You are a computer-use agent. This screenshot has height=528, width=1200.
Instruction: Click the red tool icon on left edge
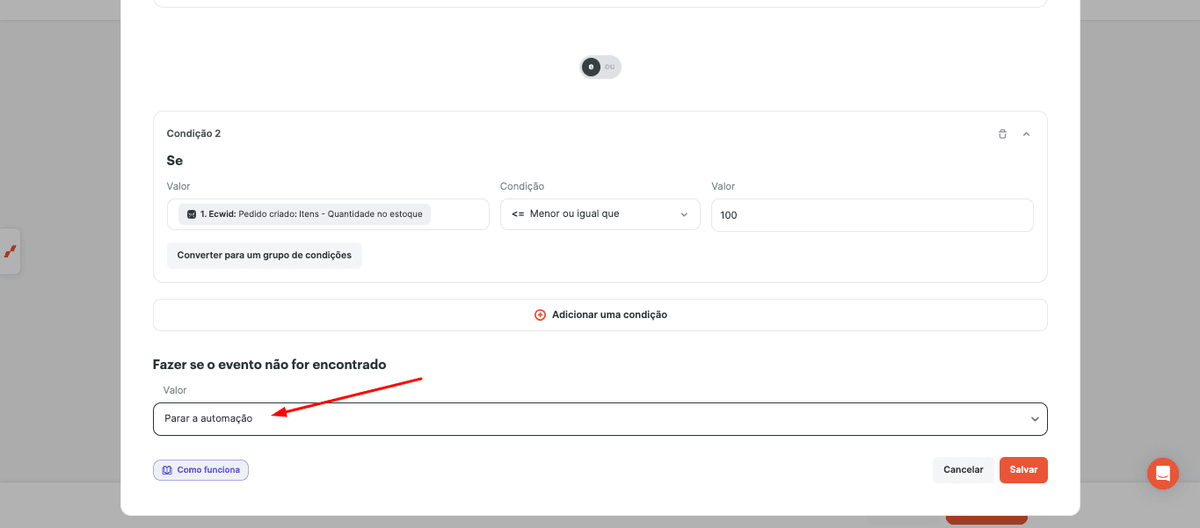tap(10, 251)
